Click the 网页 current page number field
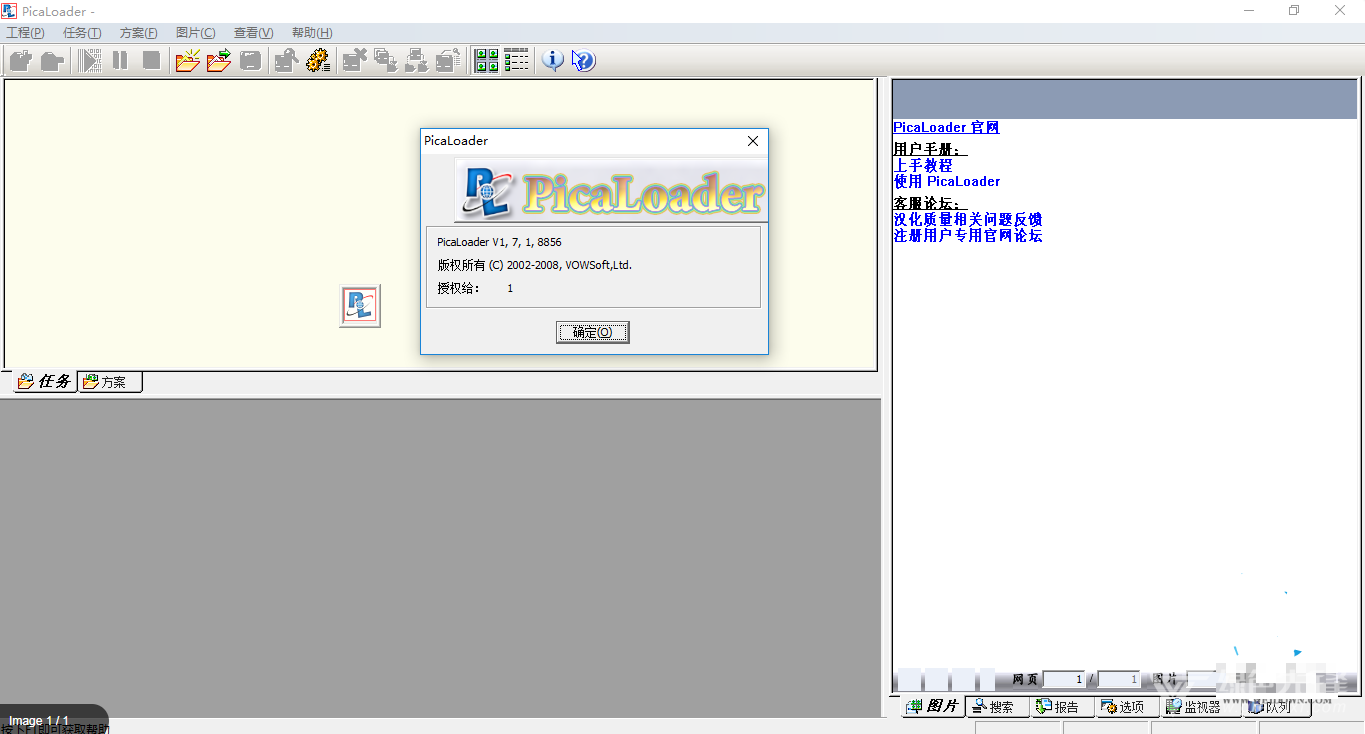1365x734 pixels. tap(1065, 680)
